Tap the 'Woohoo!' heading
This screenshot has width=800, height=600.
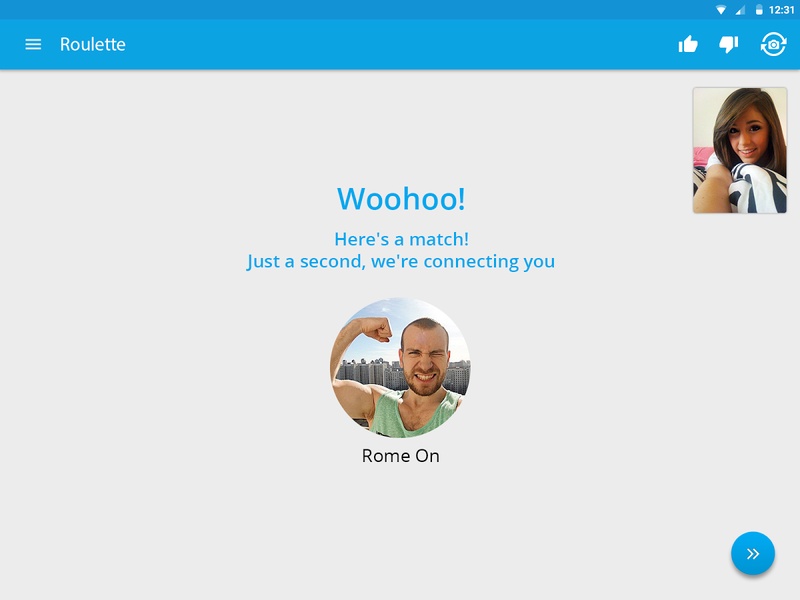(x=401, y=198)
